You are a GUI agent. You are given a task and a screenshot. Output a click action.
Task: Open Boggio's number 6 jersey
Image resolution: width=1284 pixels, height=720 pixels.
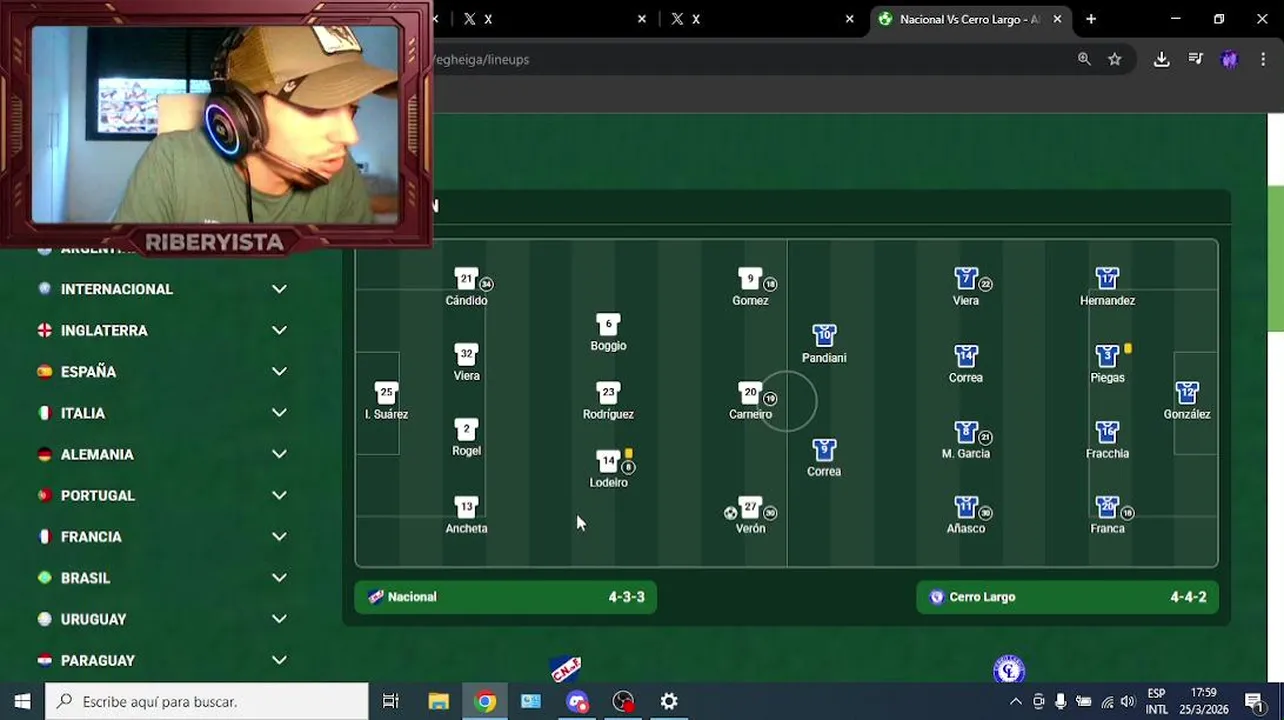608,325
